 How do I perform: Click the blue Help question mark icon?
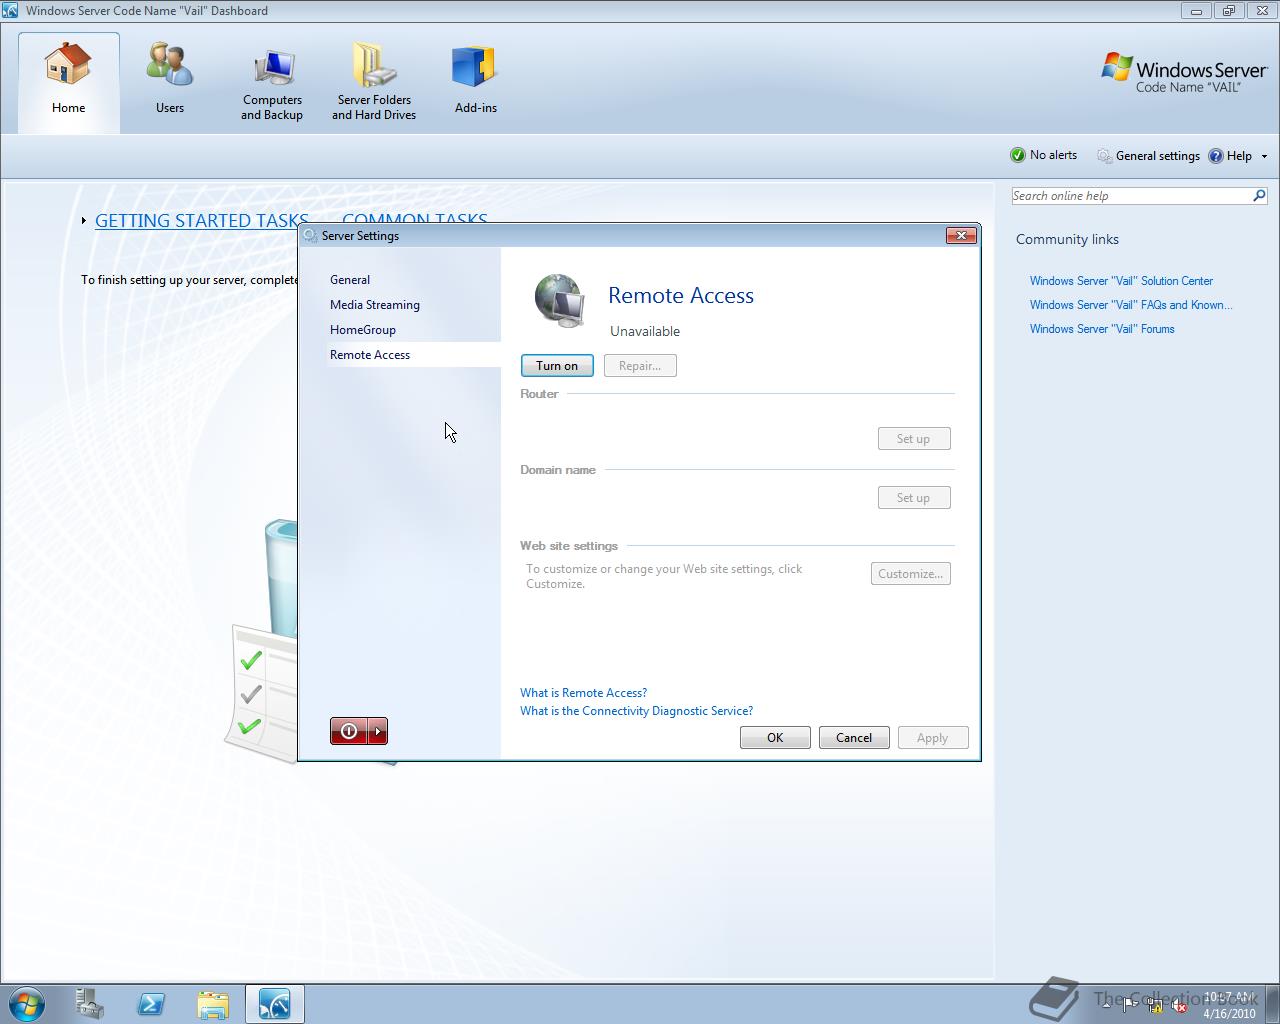click(1216, 155)
